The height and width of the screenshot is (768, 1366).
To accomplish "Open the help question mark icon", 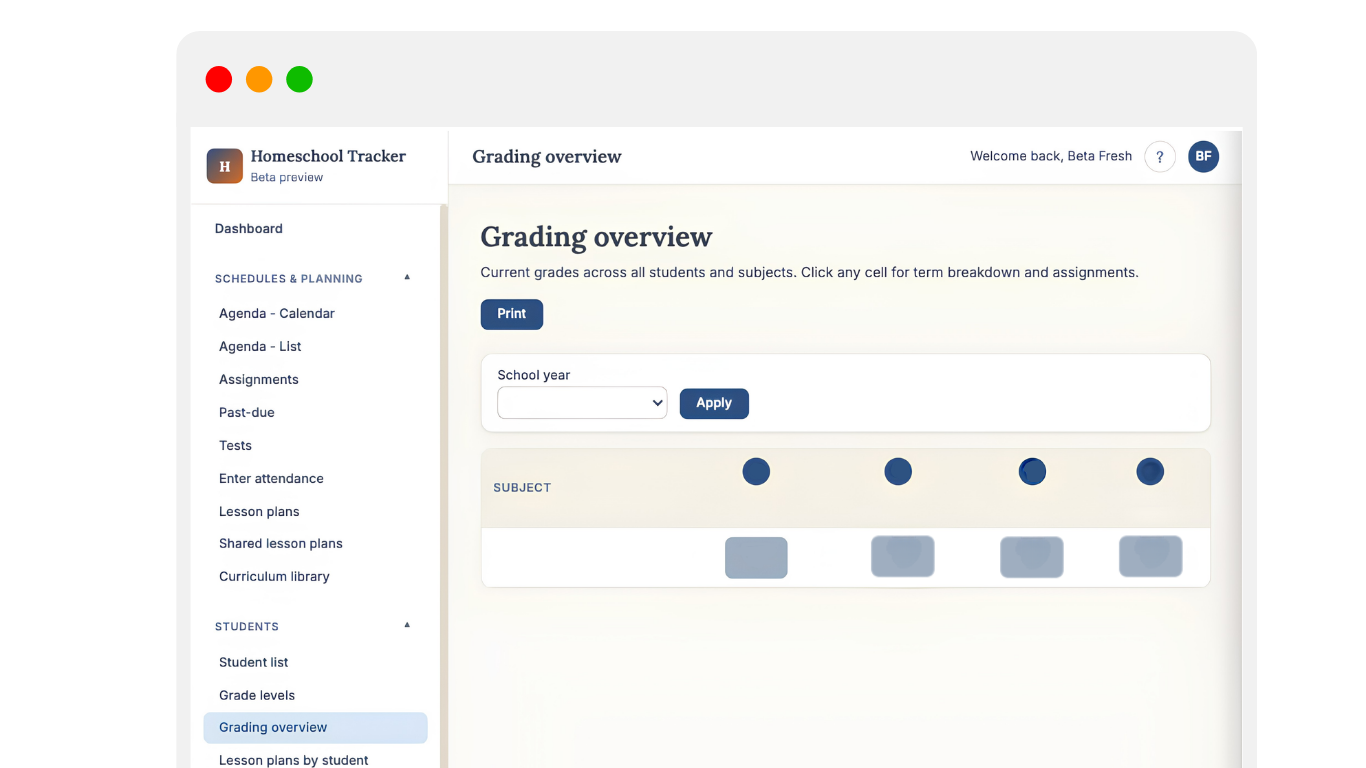I will click(1160, 157).
